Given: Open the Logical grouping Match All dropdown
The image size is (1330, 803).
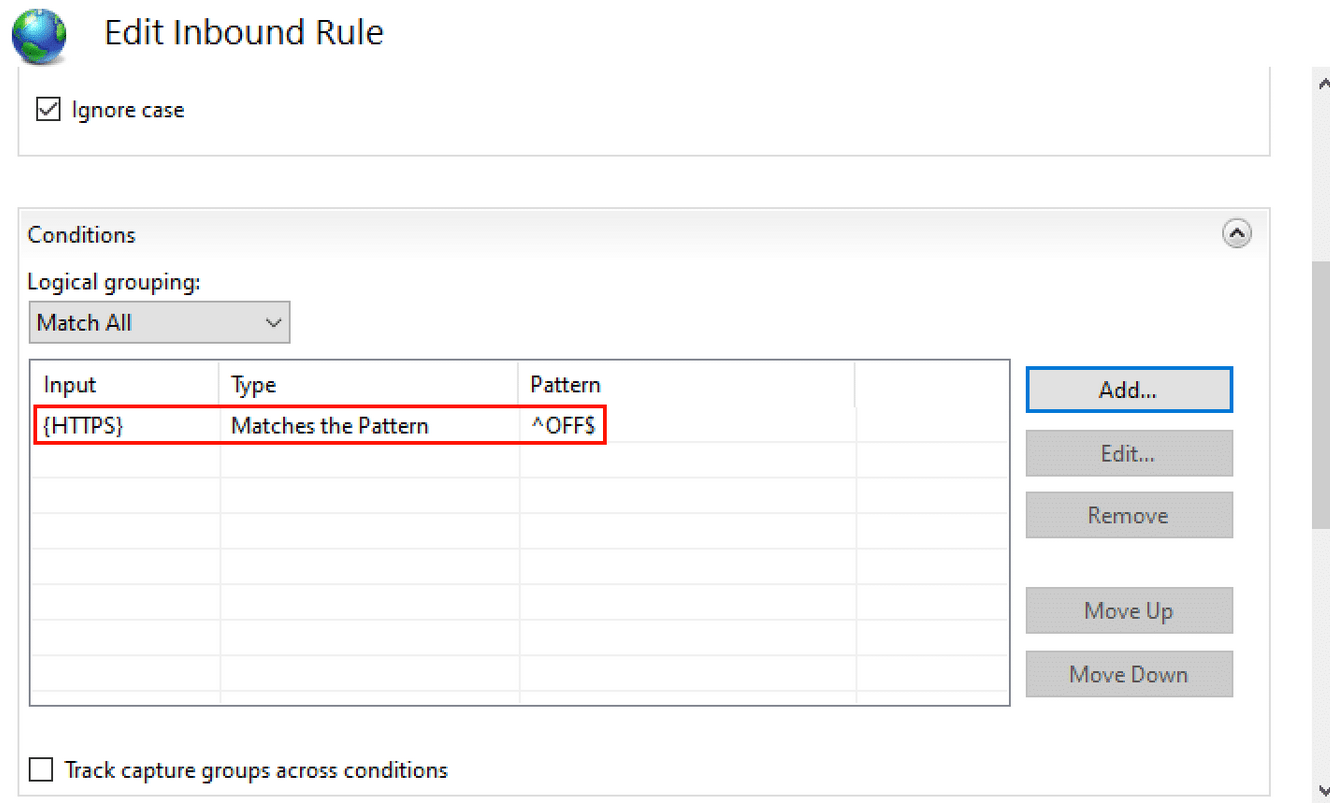Looking at the screenshot, I should point(159,323).
